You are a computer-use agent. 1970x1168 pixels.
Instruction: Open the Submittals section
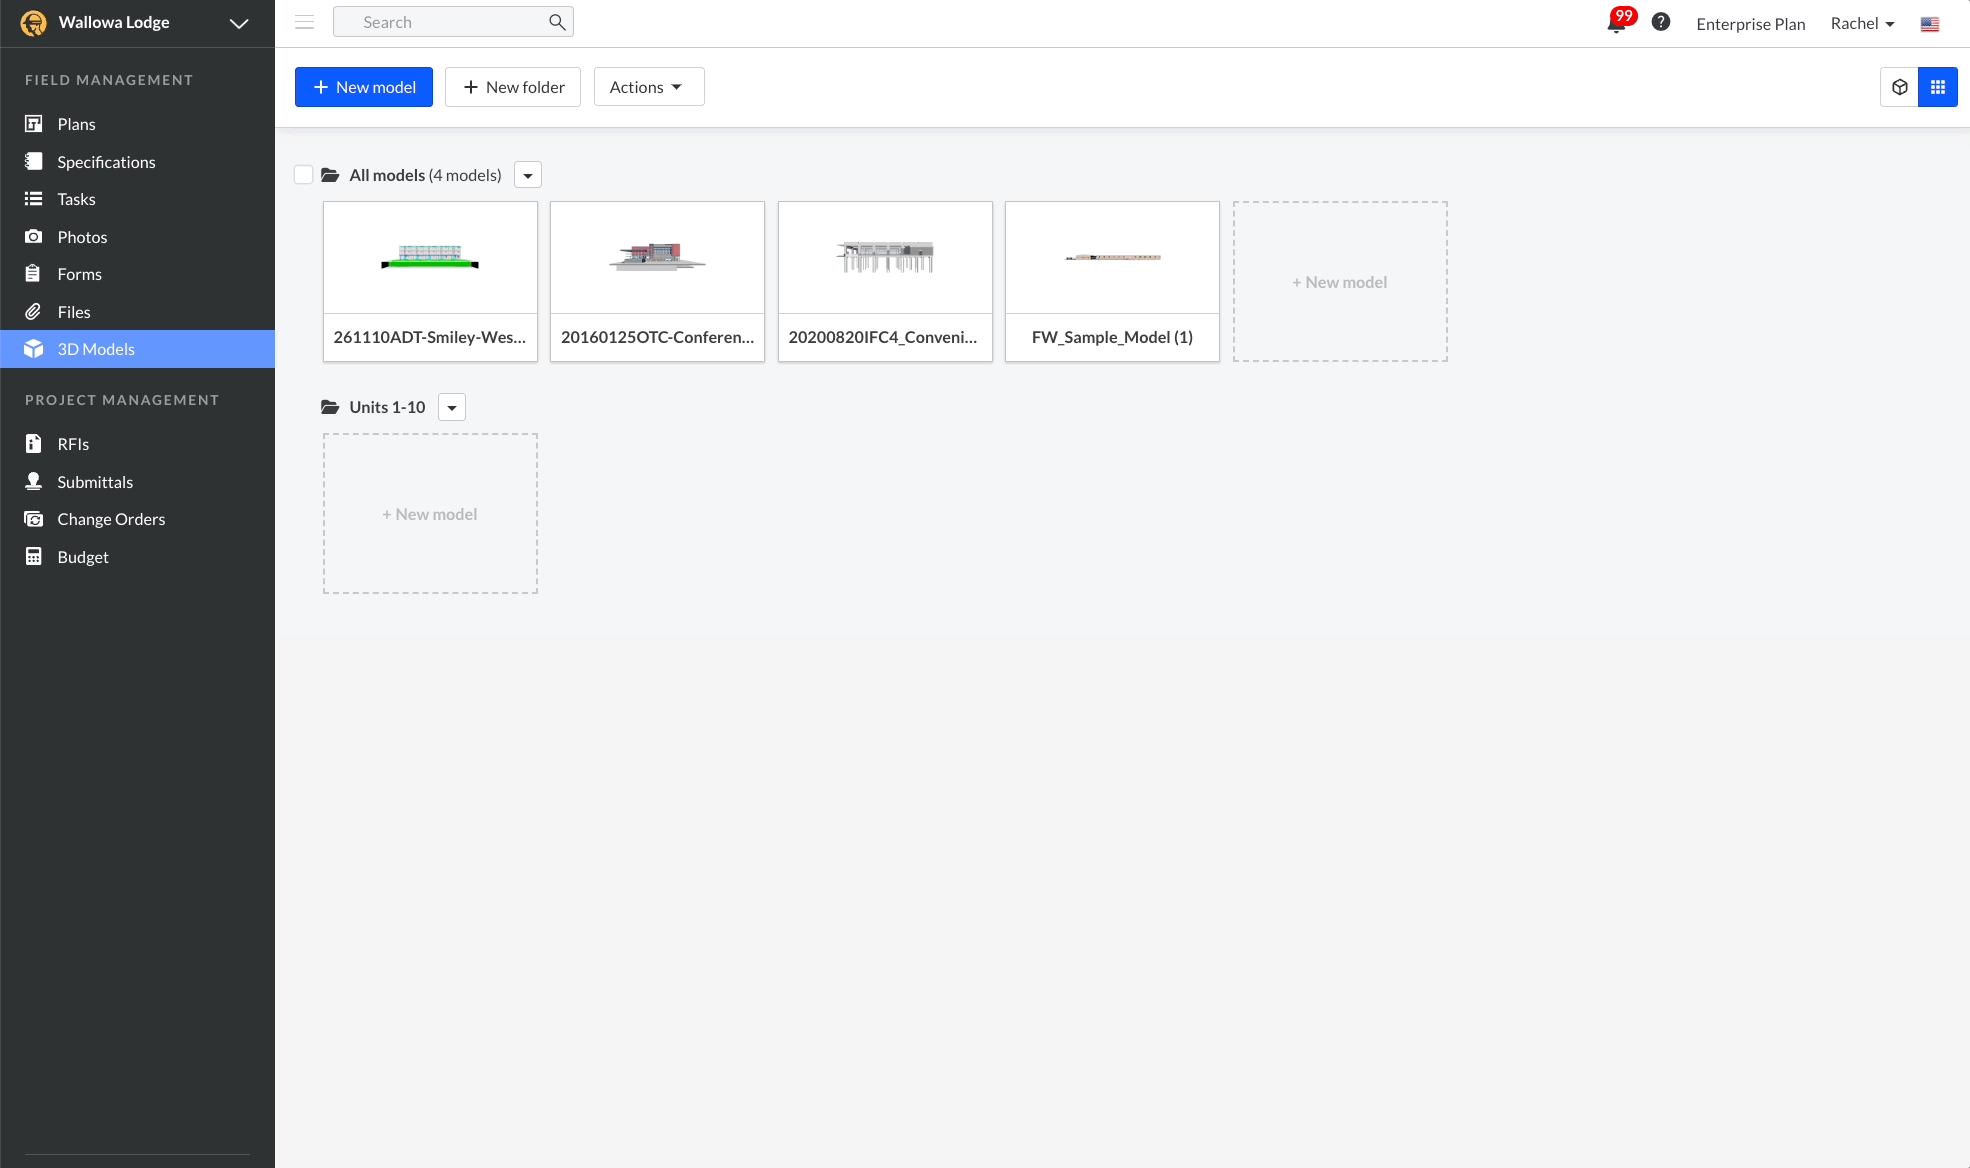33,481
